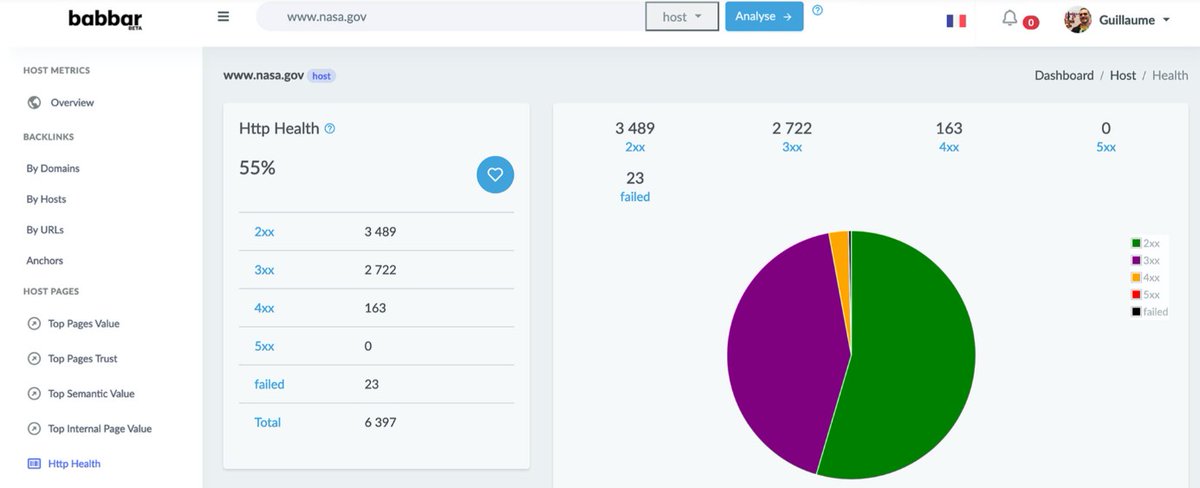Toggle the hamburger menu icon
Viewport: 1200px width, 488px height.
tap(223, 16)
